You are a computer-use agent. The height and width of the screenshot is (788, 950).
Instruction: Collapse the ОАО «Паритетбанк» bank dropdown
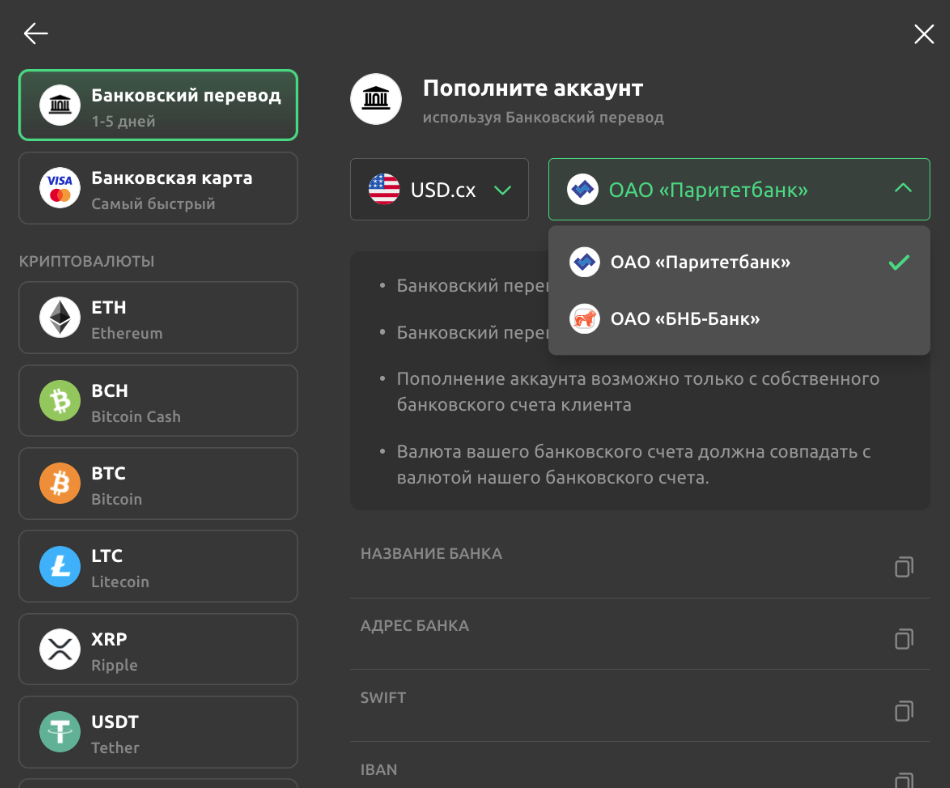click(x=739, y=190)
